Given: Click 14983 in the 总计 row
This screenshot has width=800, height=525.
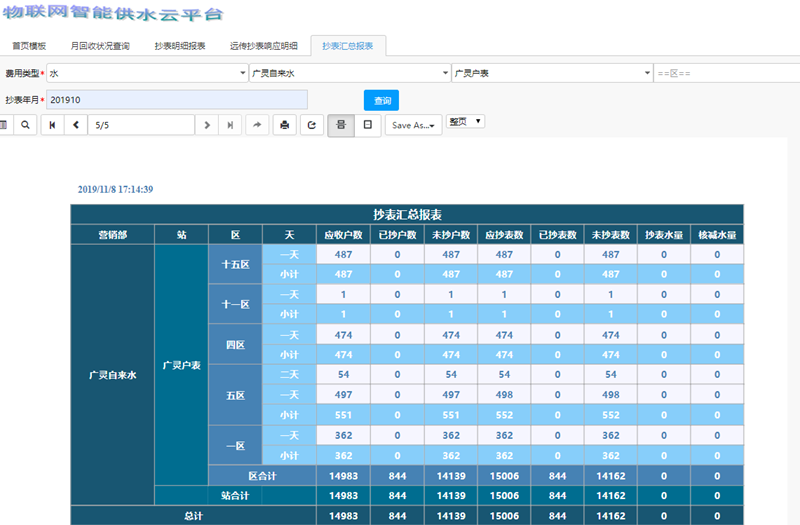Looking at the screenshot, I should pos(343,516).
